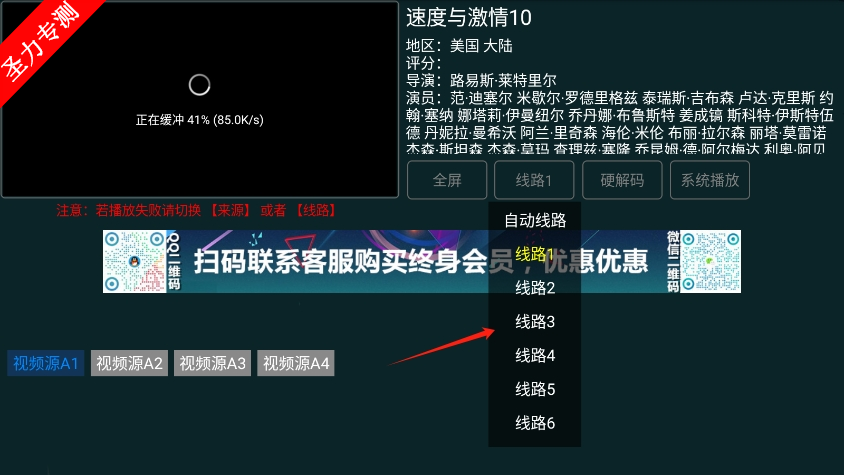Click the red 注意 playback failure notice
The image size is (844, 475).
tap(196, 210)
